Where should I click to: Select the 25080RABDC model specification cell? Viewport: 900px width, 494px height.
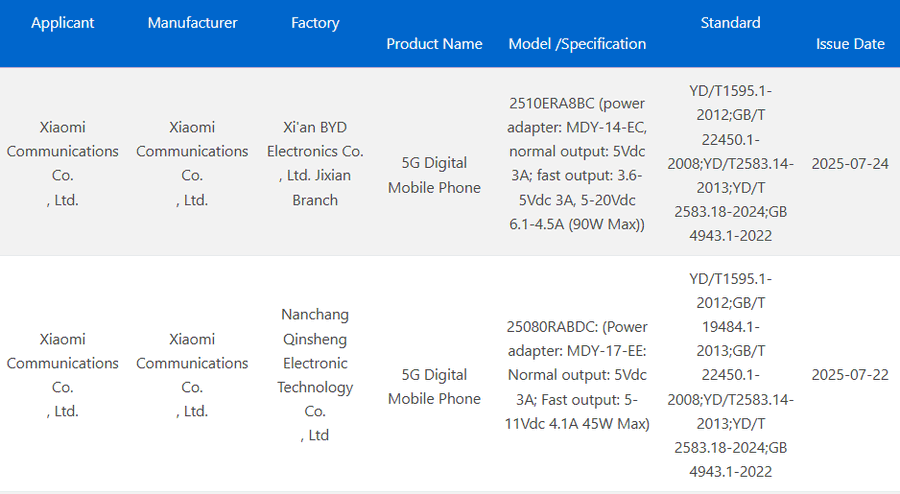pos(577,375)
